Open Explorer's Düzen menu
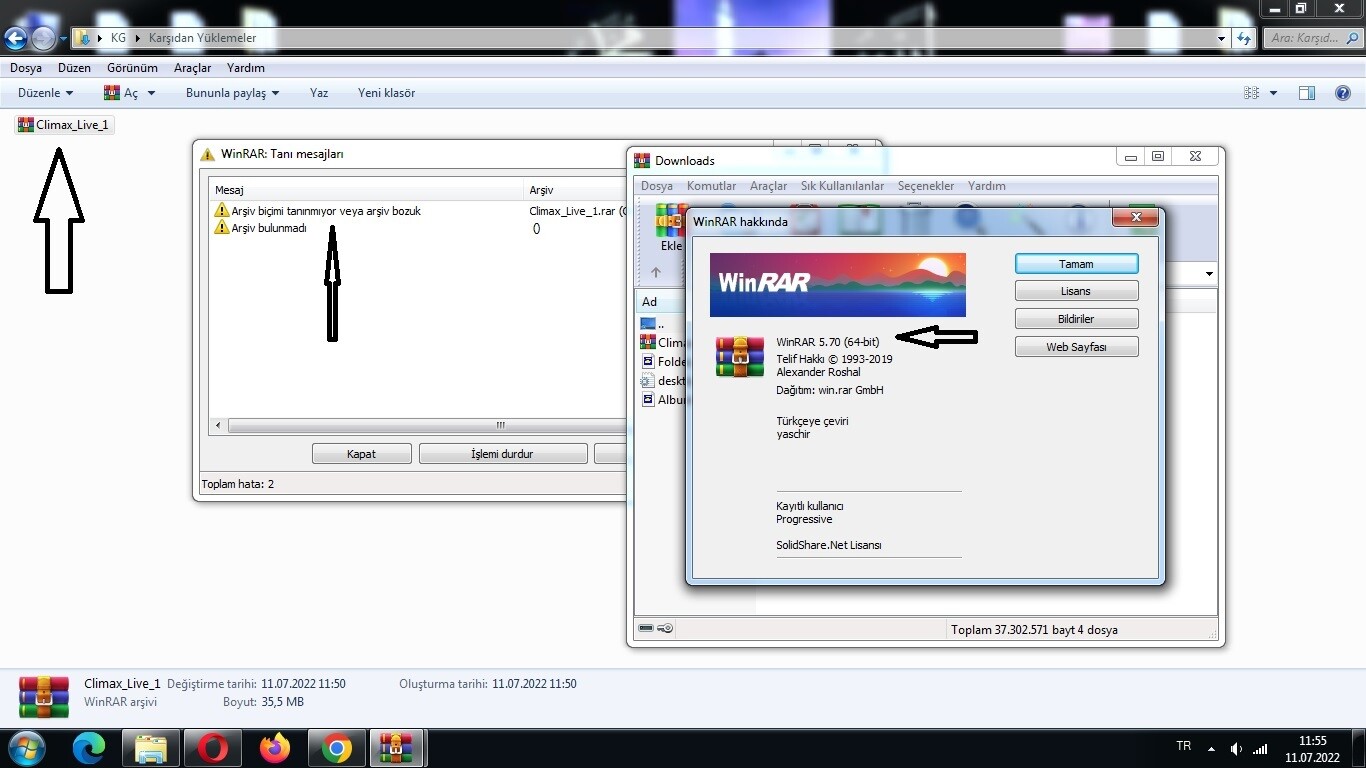 tap(74, 68)
